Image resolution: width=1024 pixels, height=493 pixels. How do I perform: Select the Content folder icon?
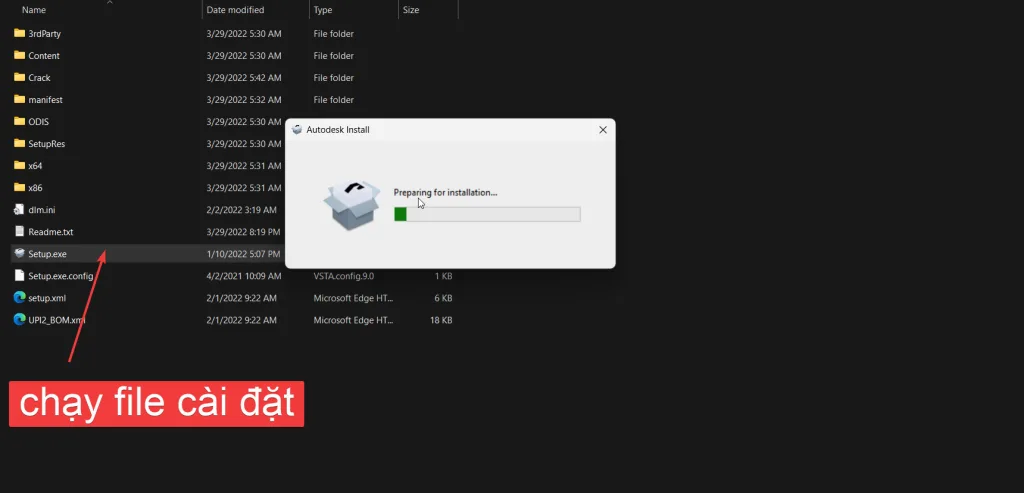20,56
